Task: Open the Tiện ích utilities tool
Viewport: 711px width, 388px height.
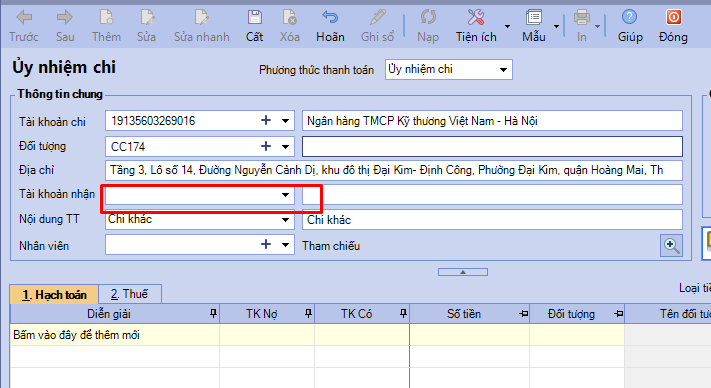Action: coord(476,26)
